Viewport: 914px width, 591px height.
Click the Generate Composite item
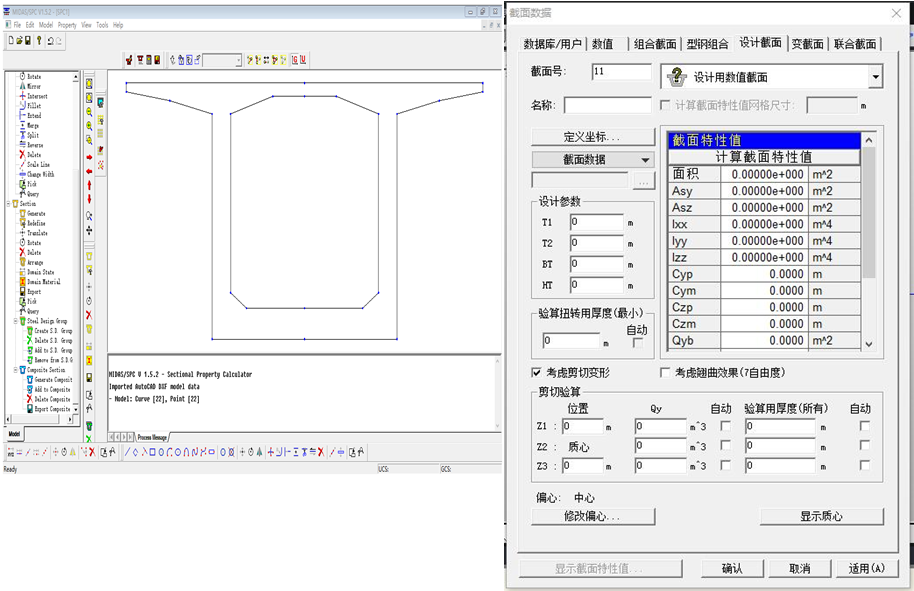coord(53,380)
